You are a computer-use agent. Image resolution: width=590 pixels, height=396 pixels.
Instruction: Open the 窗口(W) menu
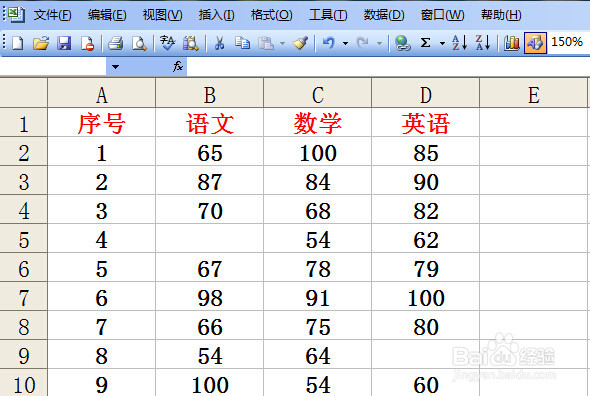coord(442,15)
